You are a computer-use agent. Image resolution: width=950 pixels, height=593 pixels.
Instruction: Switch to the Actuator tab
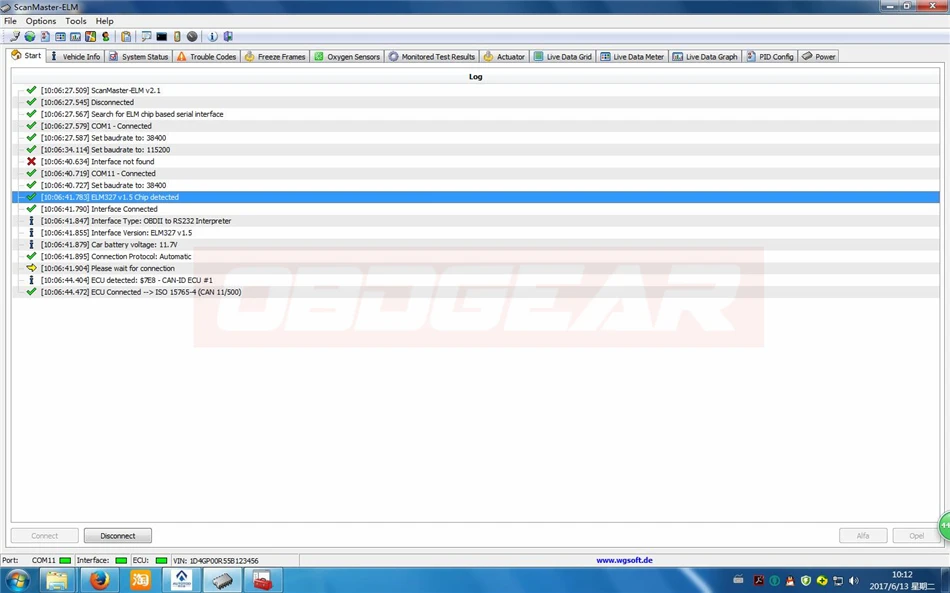click(504, 56)
